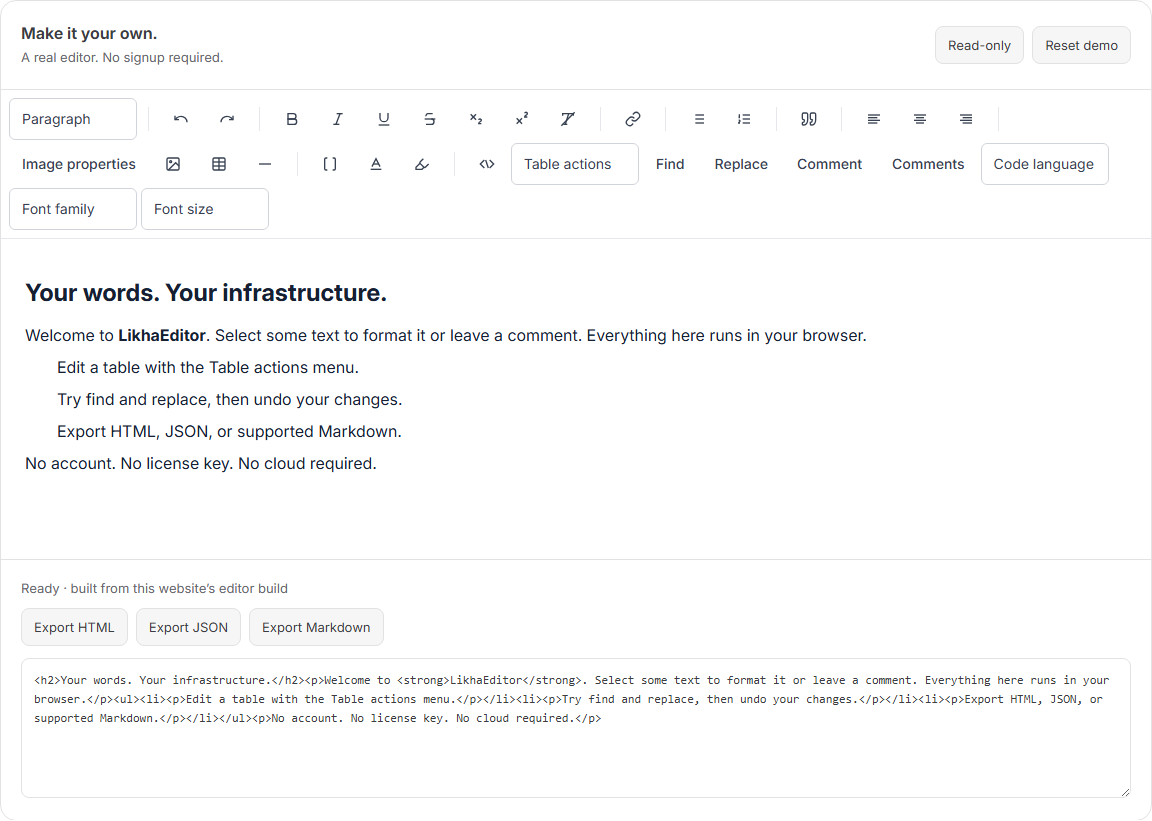This screenshot has width=1152, height=821.
Task: Center align the text
Action: click(920, 119)
